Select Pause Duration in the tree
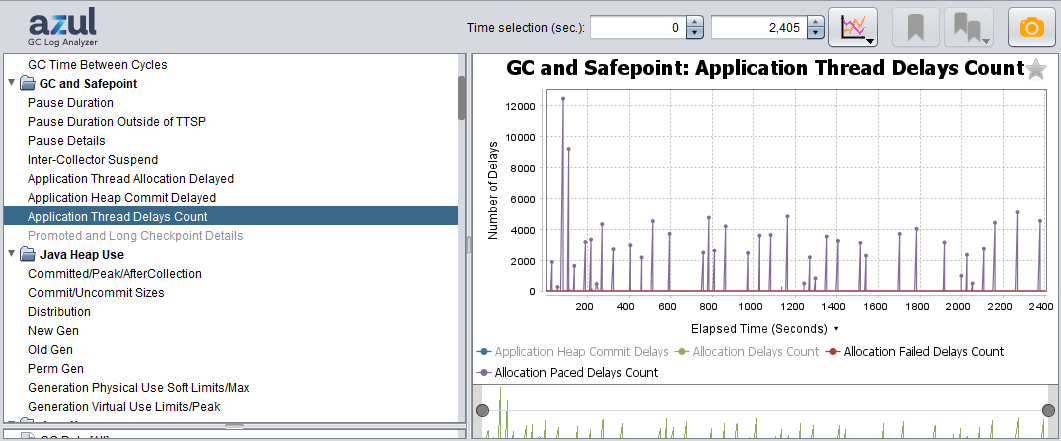 [71, 103]
